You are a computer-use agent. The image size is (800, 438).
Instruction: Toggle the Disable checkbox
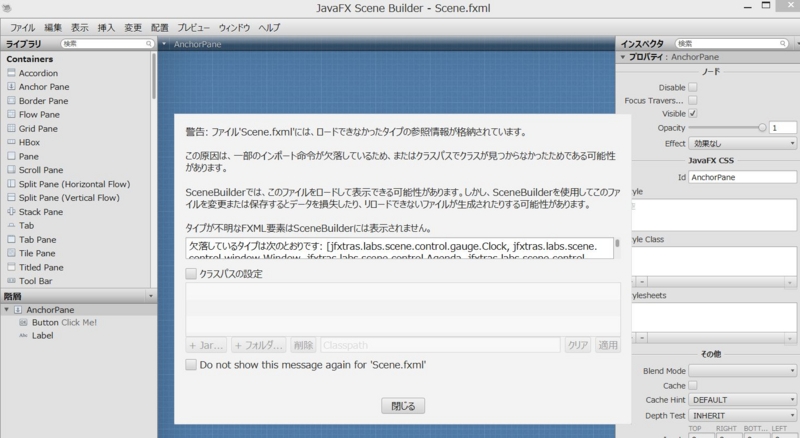click(693, 87)
